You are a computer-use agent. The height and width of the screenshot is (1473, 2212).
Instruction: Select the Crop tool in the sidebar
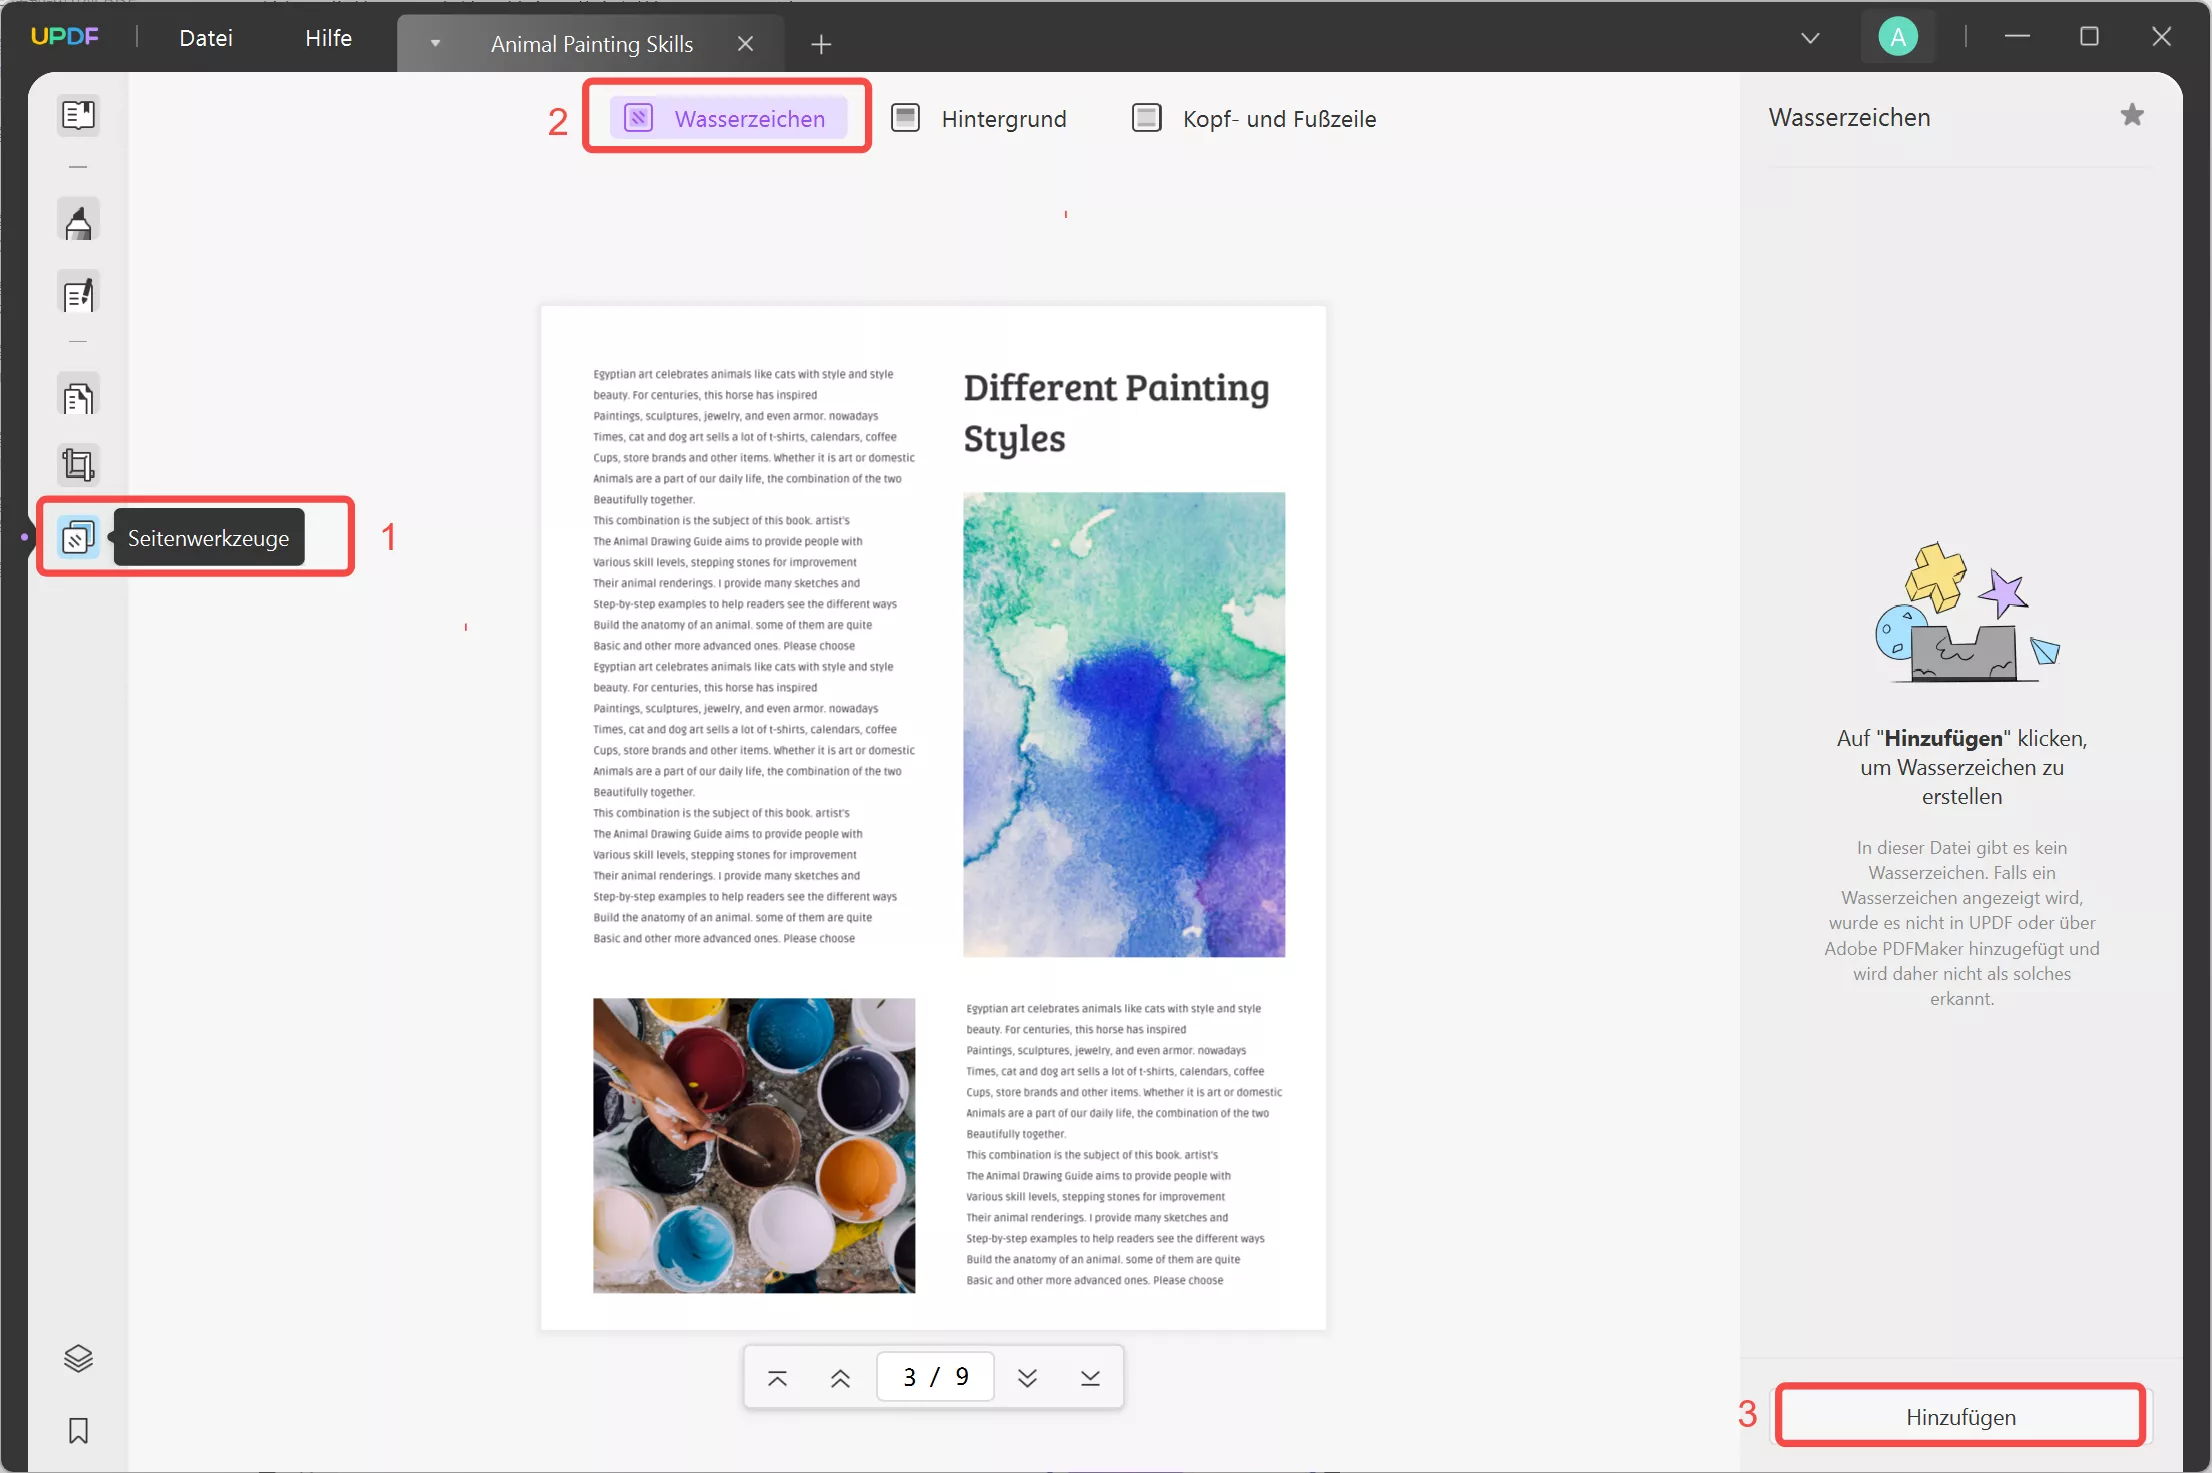[x=78, y=464]
